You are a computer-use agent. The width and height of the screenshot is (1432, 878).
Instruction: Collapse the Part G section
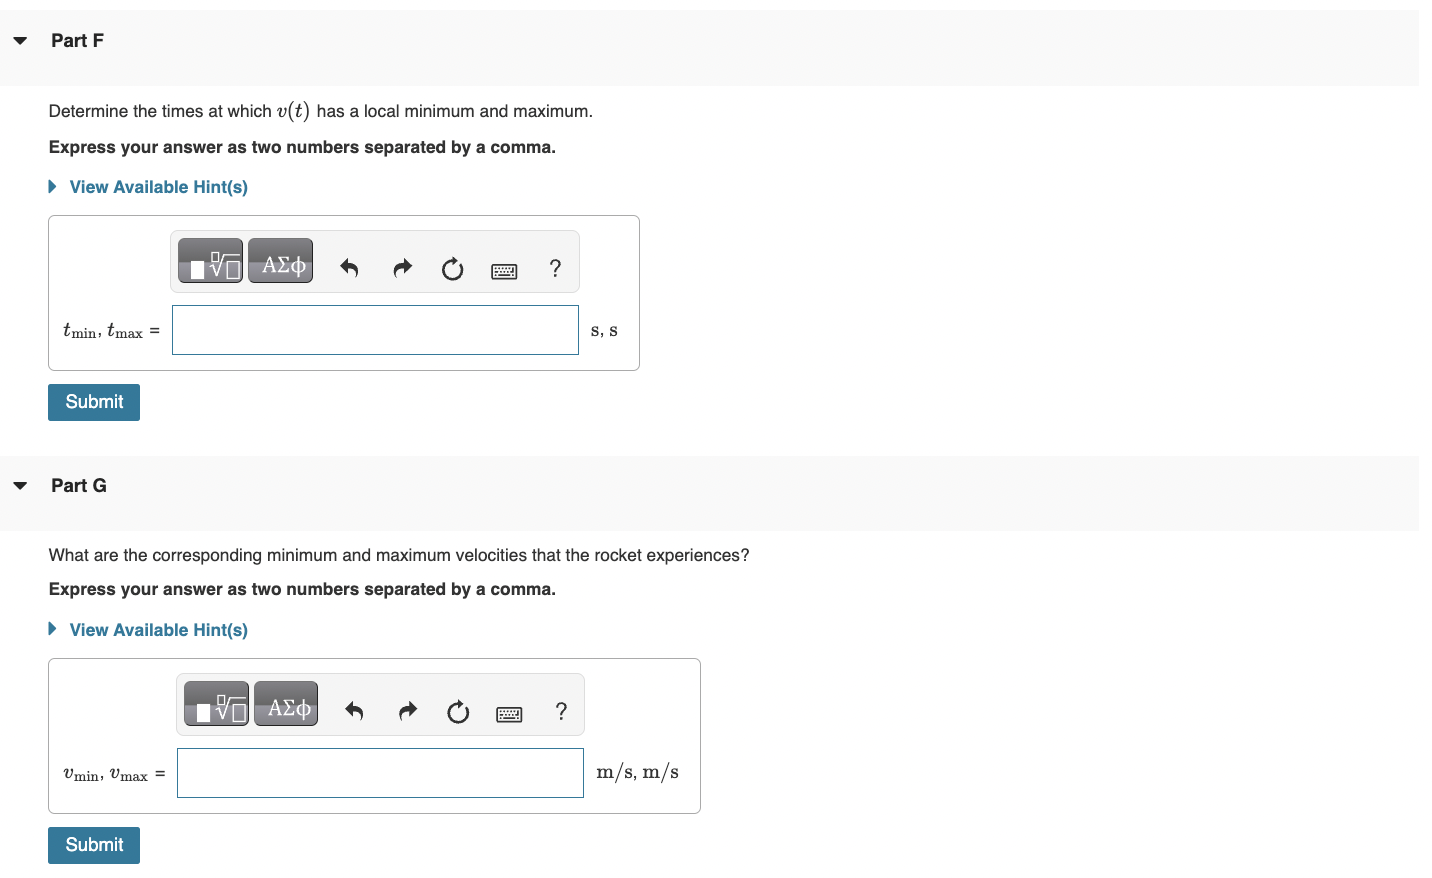pyautogui.click(x=19, y=485)
